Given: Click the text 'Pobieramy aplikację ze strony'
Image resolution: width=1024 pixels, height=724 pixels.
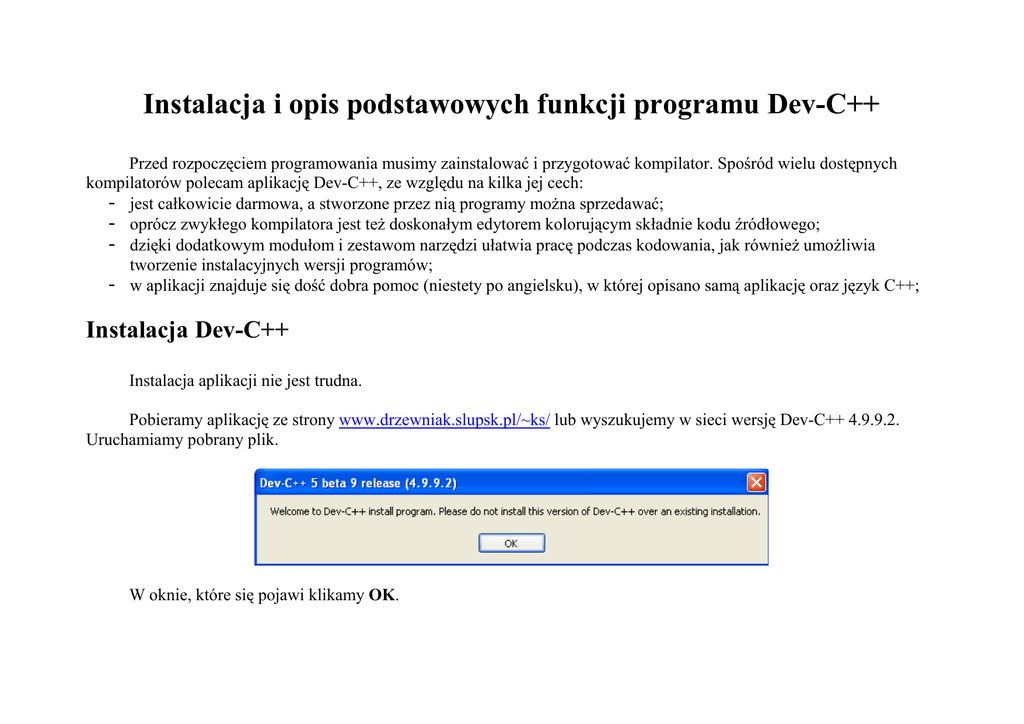Looking at the screenshot, I should click(x=232, y=420).
